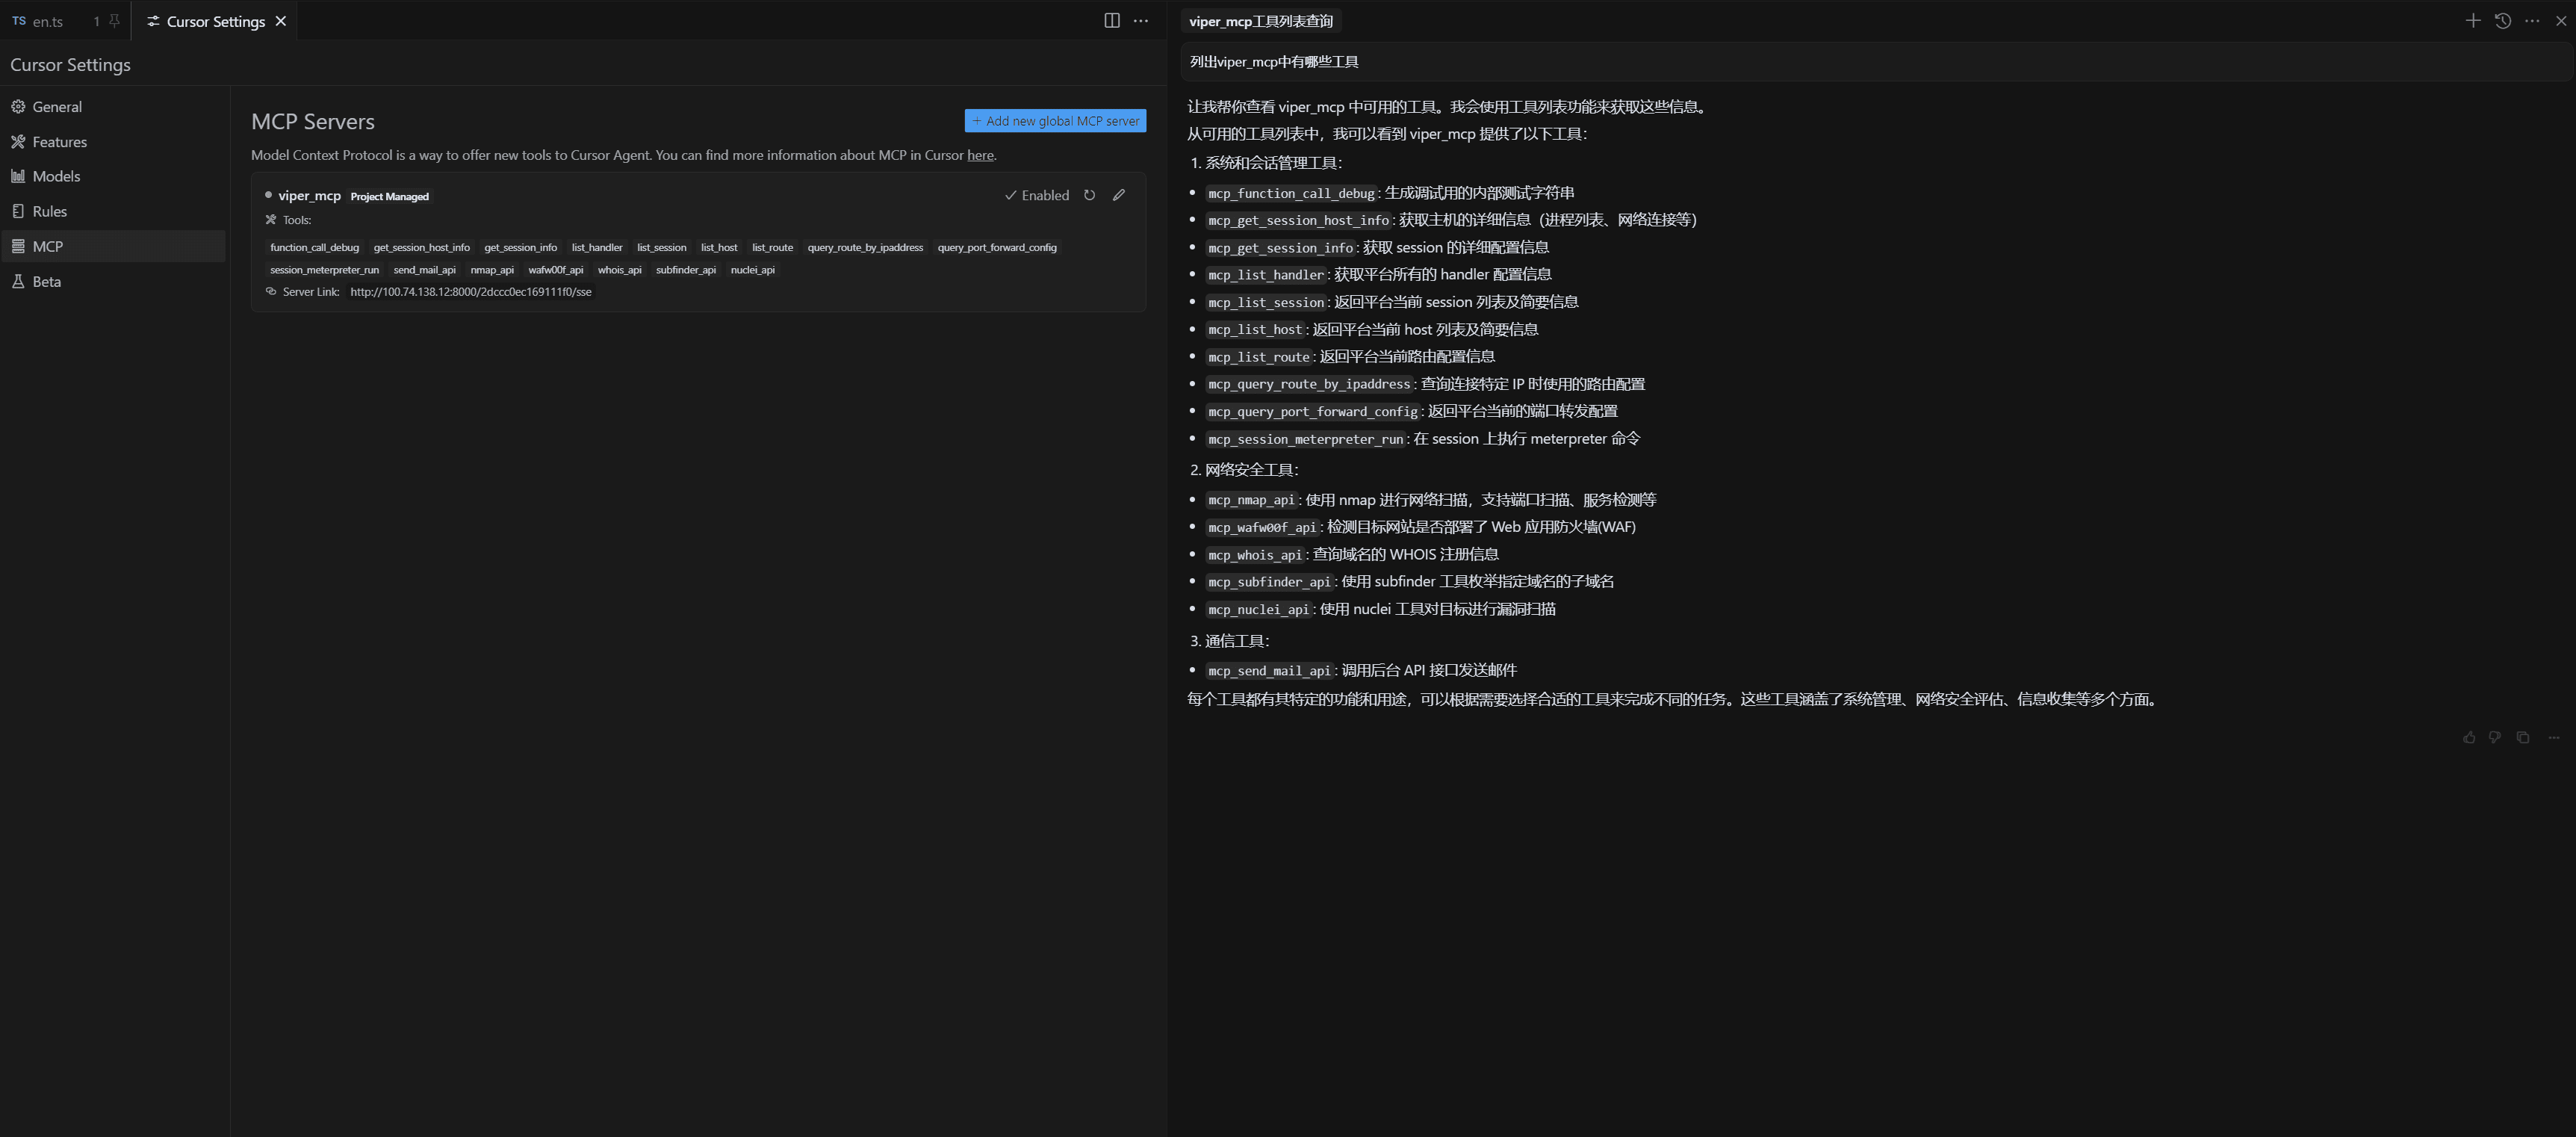
Task: Open Features settings section
Action: (113, 142)
